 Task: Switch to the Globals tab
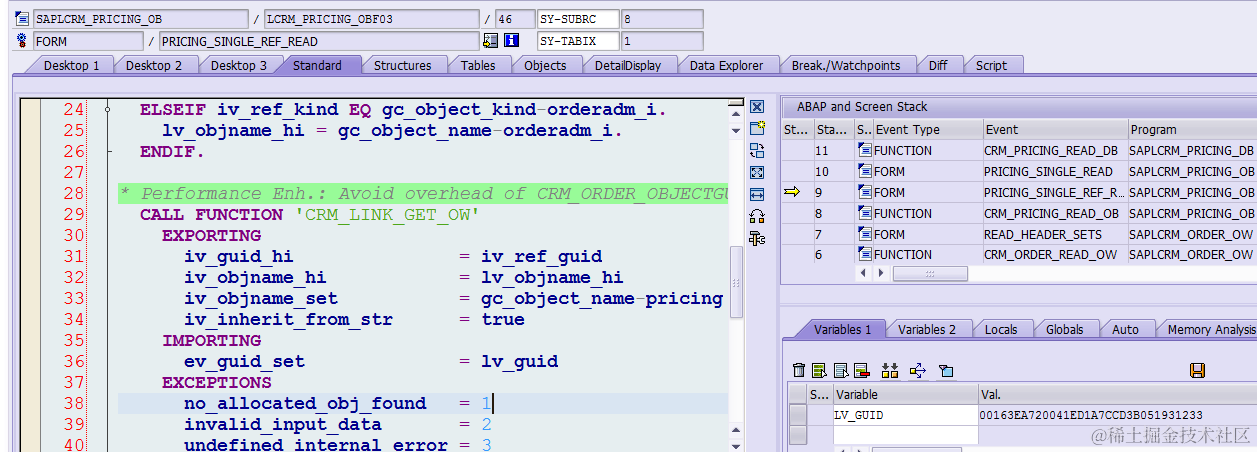[1065, 329]
